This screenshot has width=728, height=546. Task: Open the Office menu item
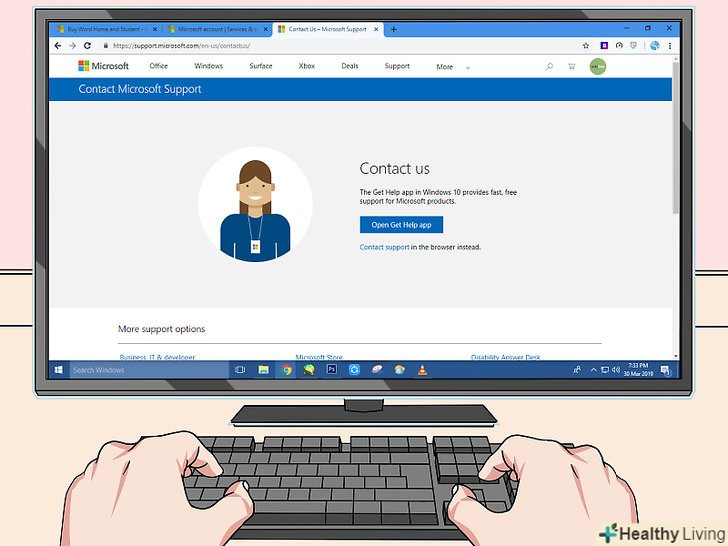(159, 66)
